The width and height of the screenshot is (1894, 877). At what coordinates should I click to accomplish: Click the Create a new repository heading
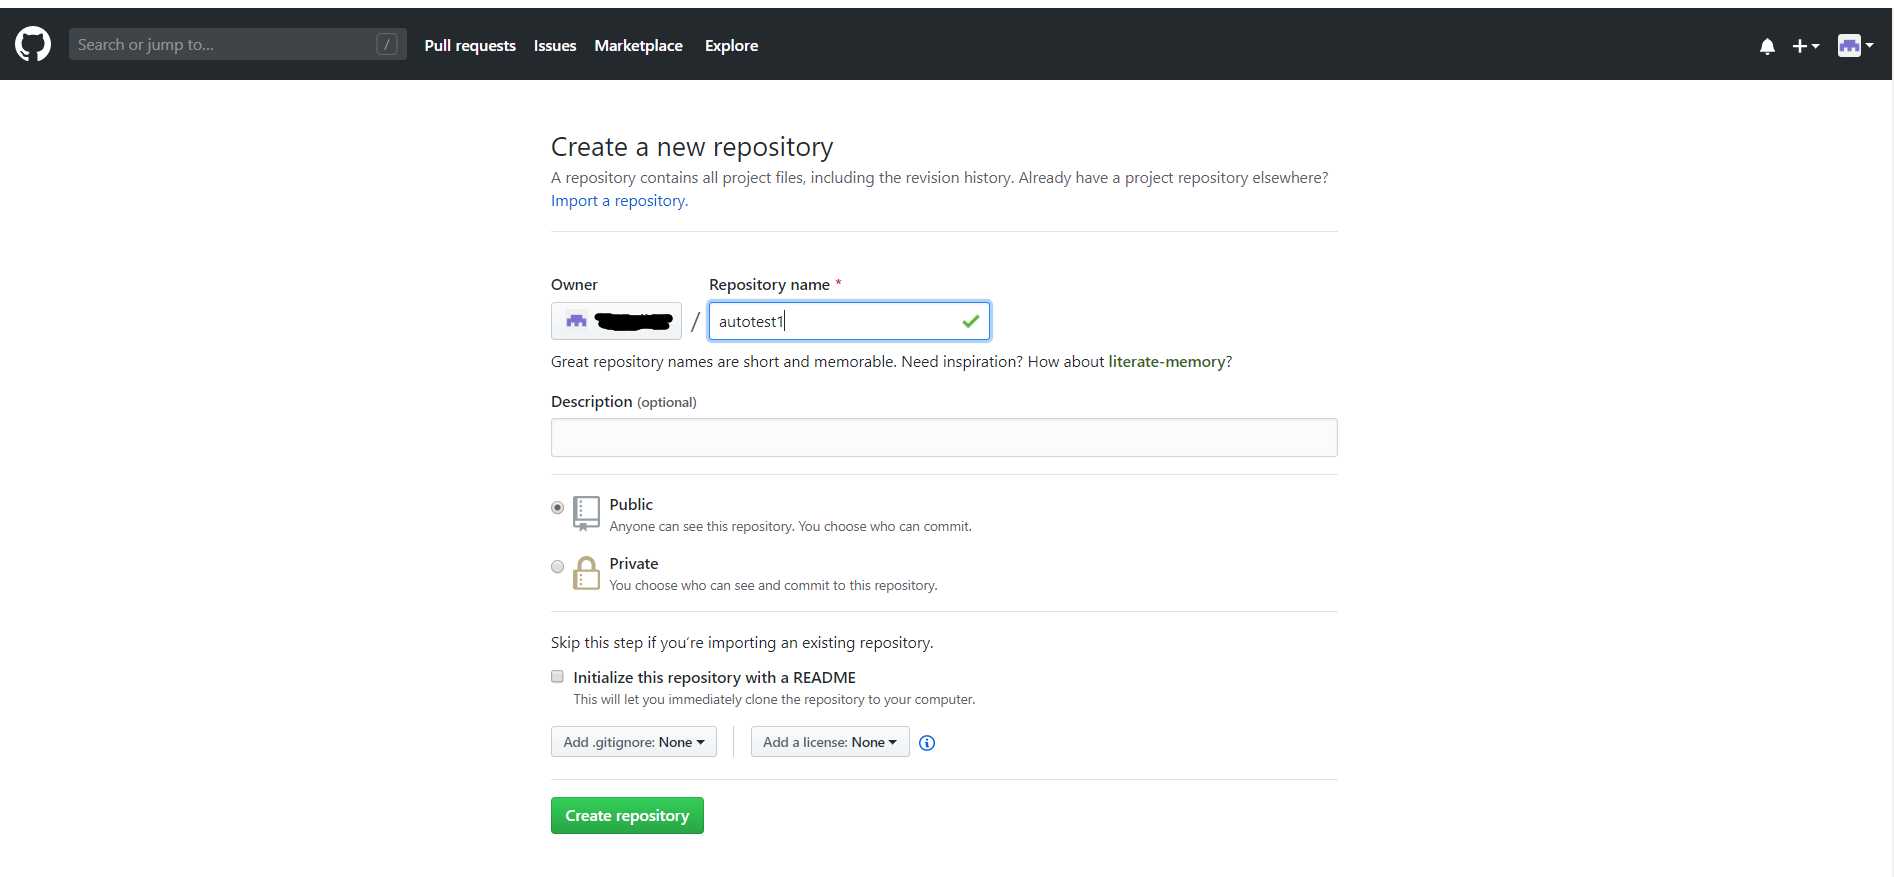pyautogui.click(x=692, y=147)
